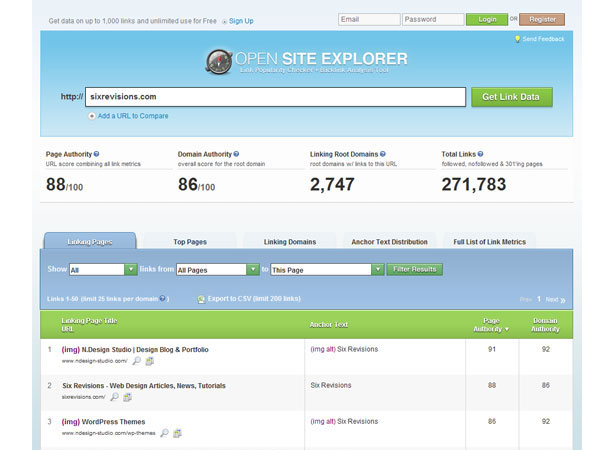Screen dimensions: 615x450
Task: Click the page icon in WordPress Themes row
Action: click(177, 433)
